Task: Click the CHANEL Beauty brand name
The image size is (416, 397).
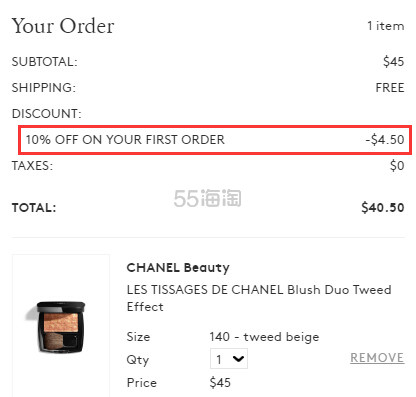Action: click(x=178, y=268)
